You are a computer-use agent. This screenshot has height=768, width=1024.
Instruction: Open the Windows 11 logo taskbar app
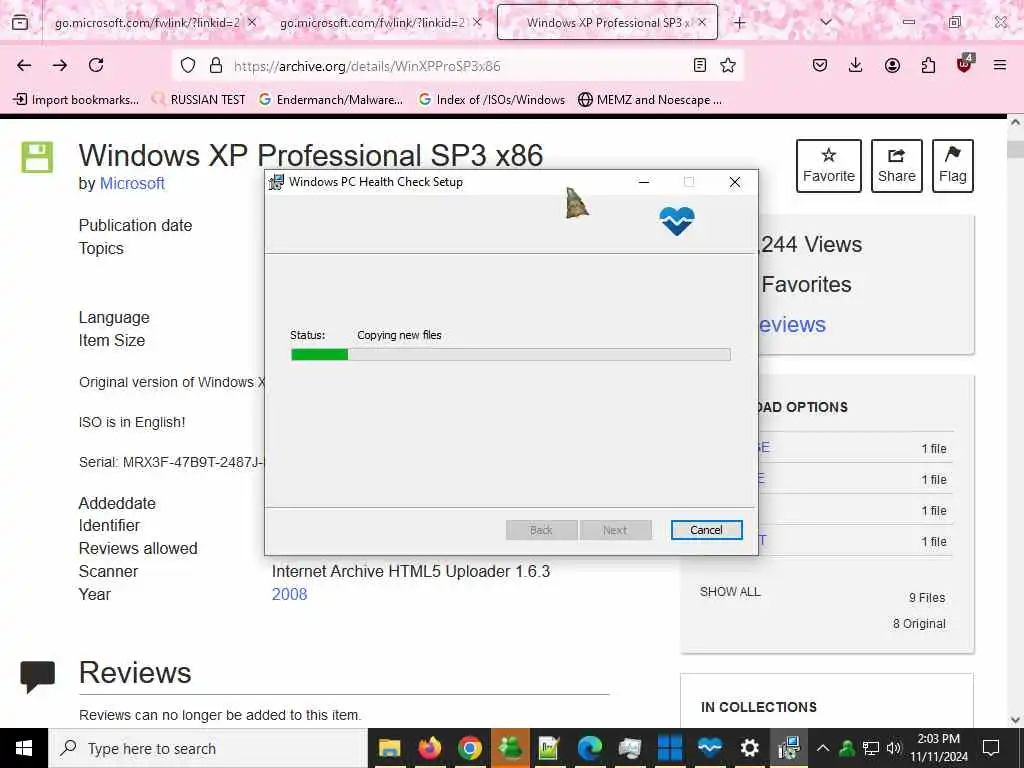click(x=669, y=748)
